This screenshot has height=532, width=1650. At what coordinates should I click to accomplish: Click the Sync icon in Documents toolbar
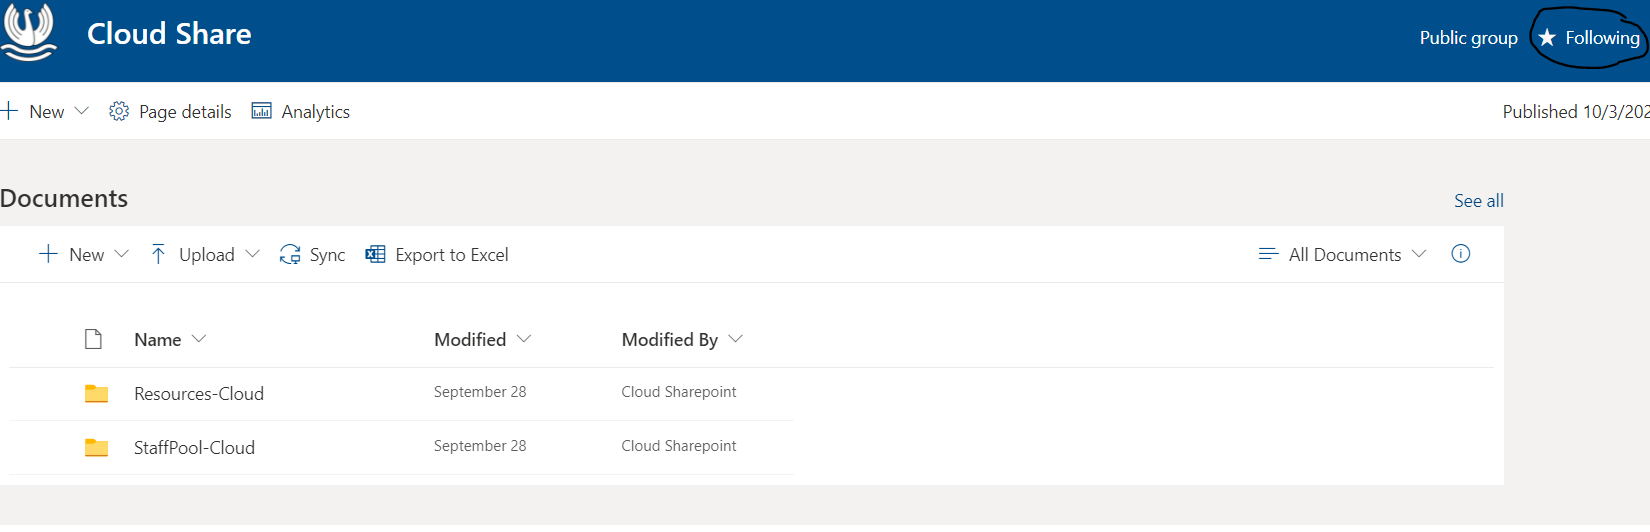pyautogui.click(x=290, y=254)
